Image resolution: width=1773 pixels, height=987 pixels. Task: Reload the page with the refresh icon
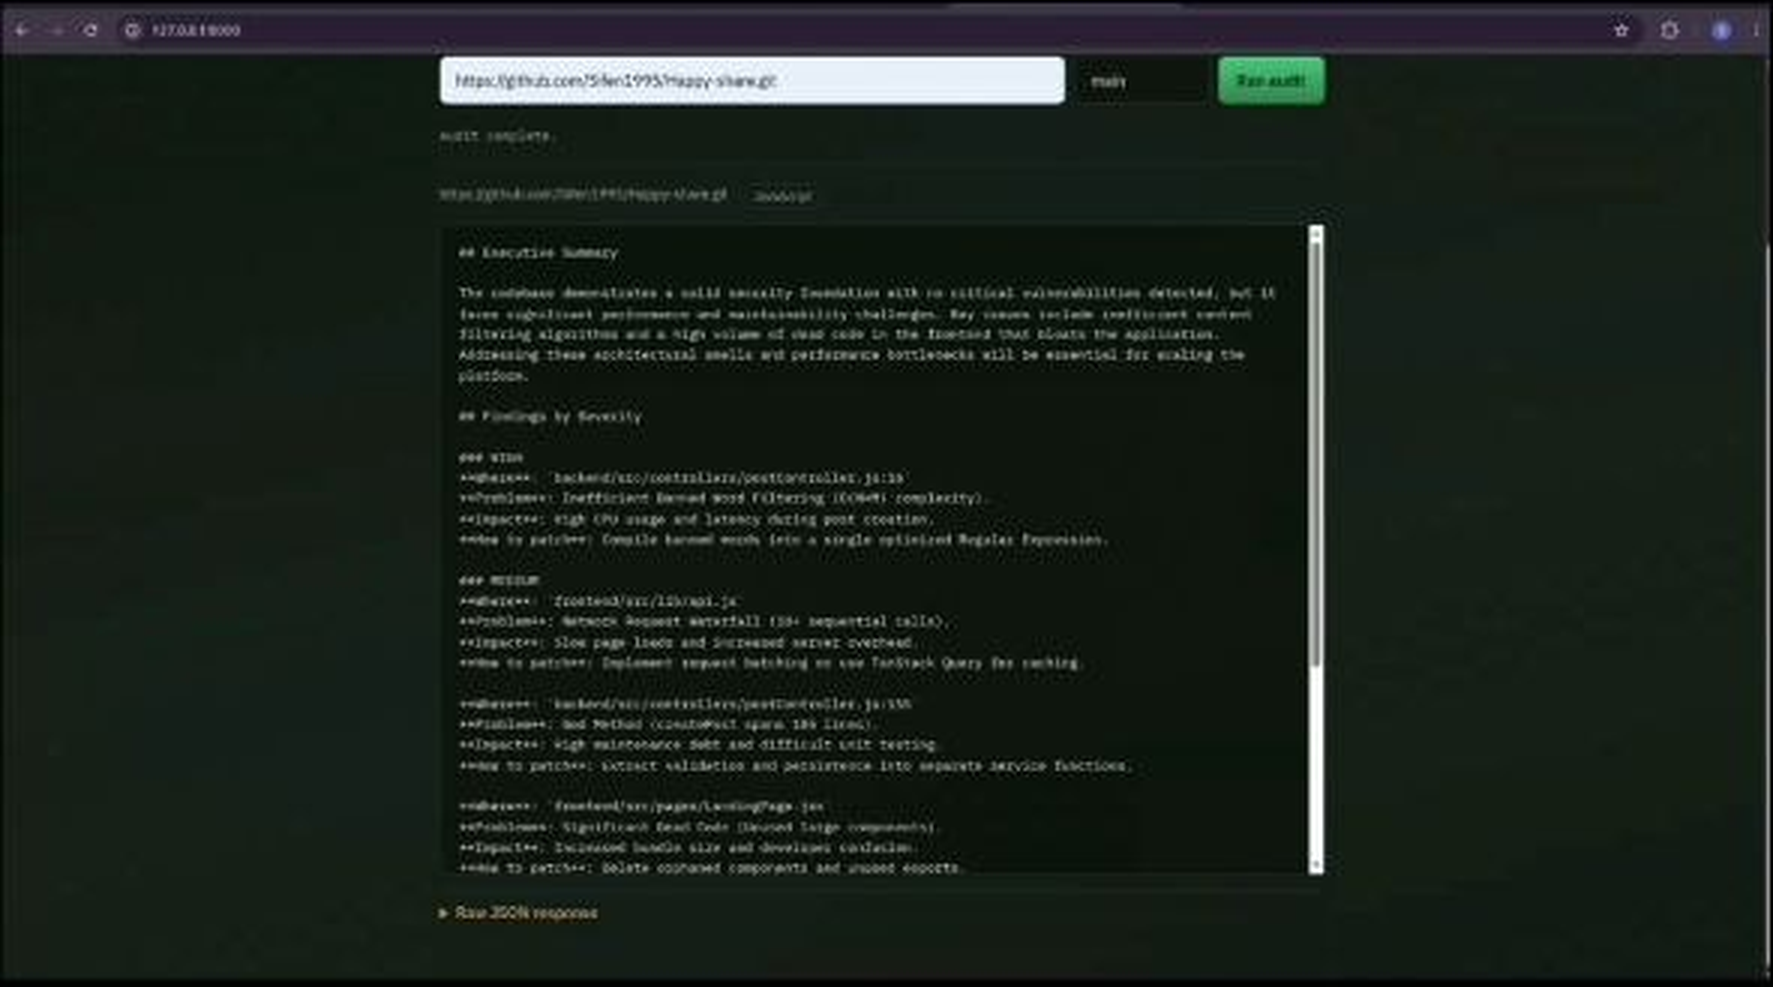click(90, 30)
